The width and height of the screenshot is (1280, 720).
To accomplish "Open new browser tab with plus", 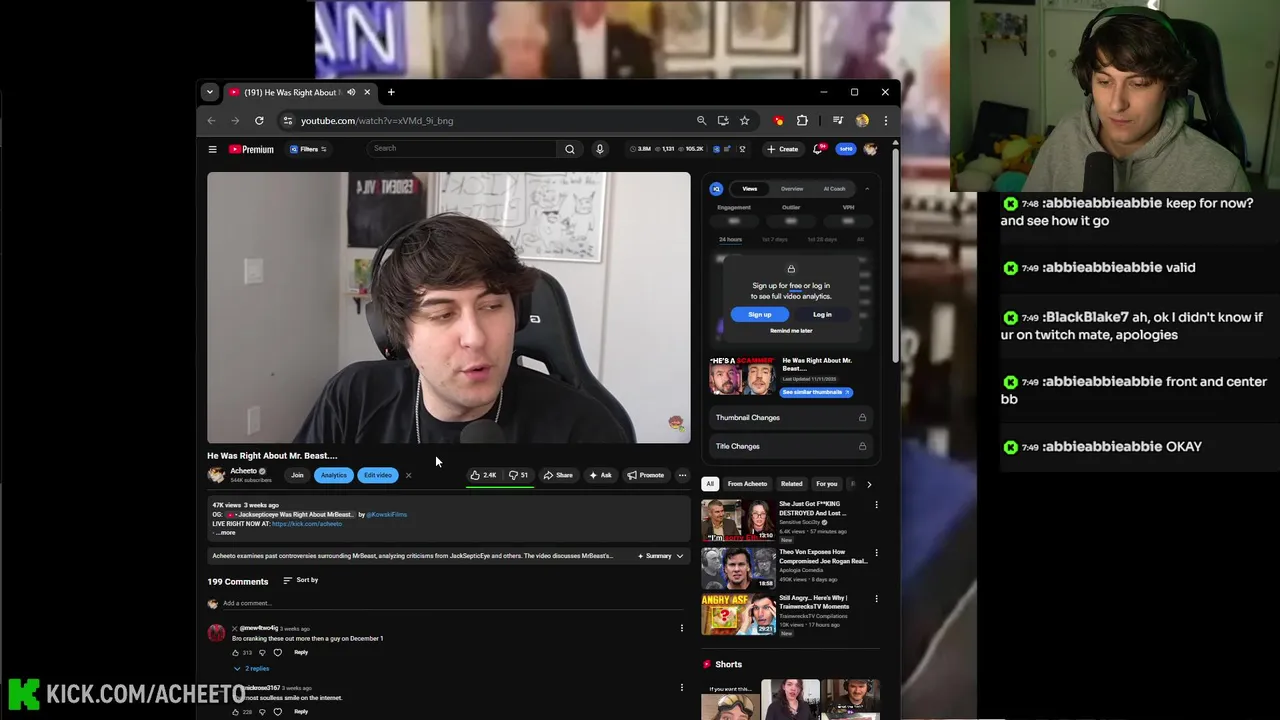I will pos(391,92).
